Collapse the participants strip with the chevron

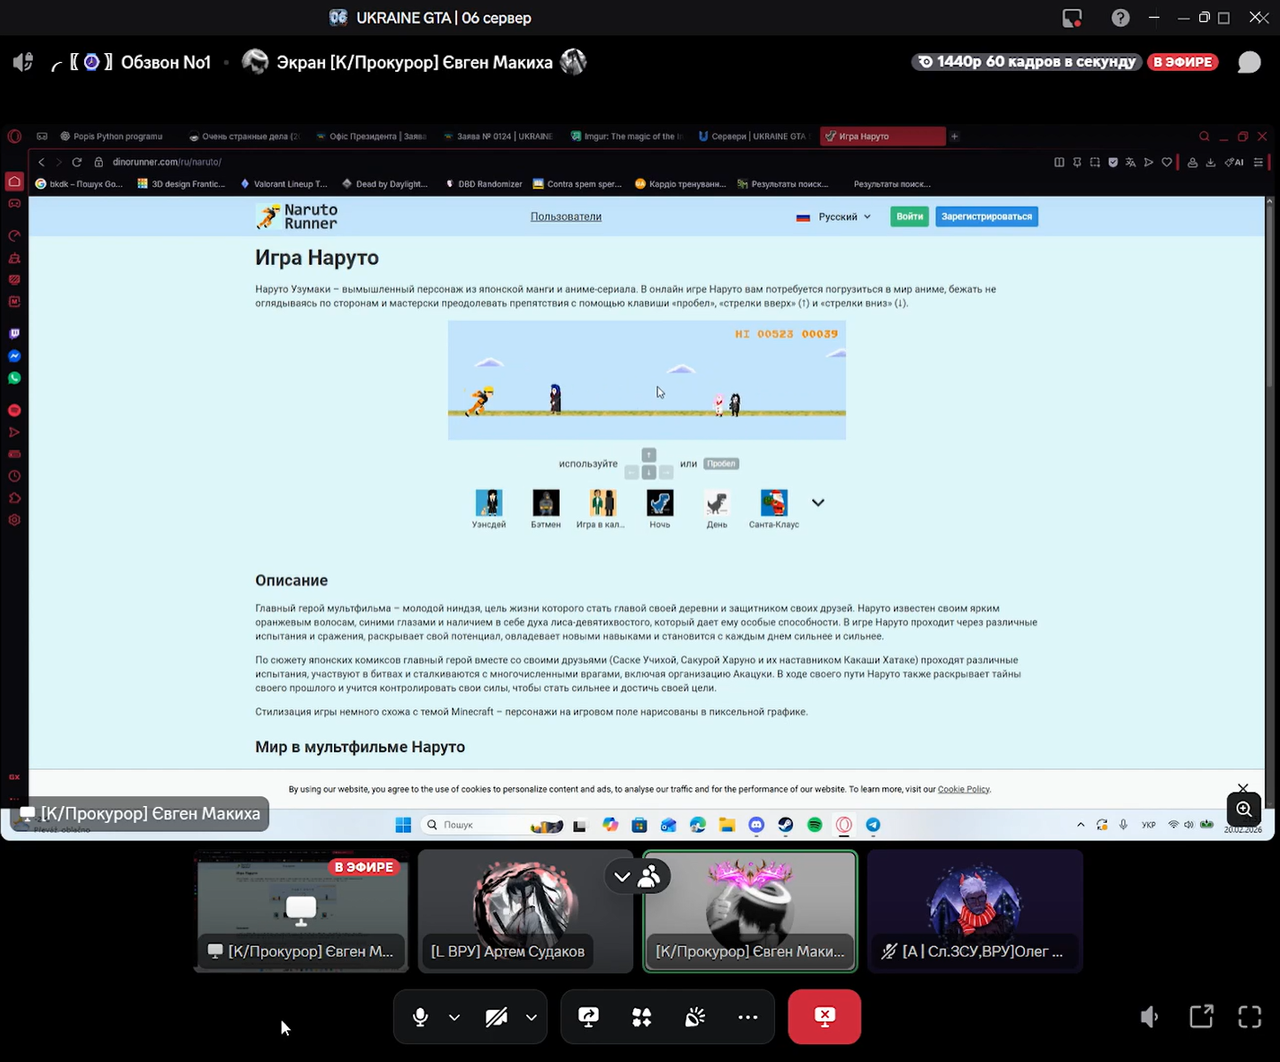622,877
